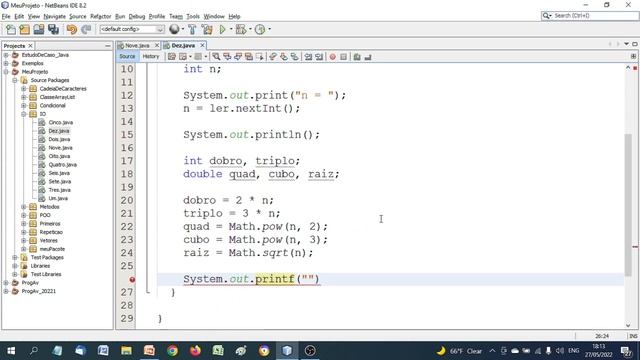This screenshot has width=640, height=360.
Task: Click the Clean and Build icon
Action: [207, 29]
